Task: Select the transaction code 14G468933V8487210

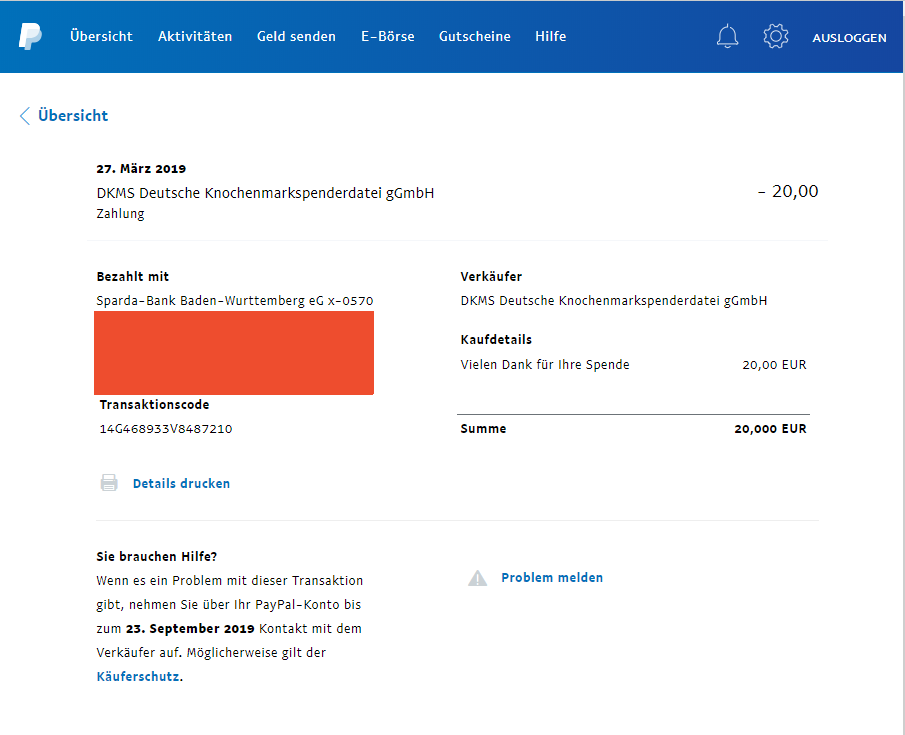Action: (x=166, y=429)
